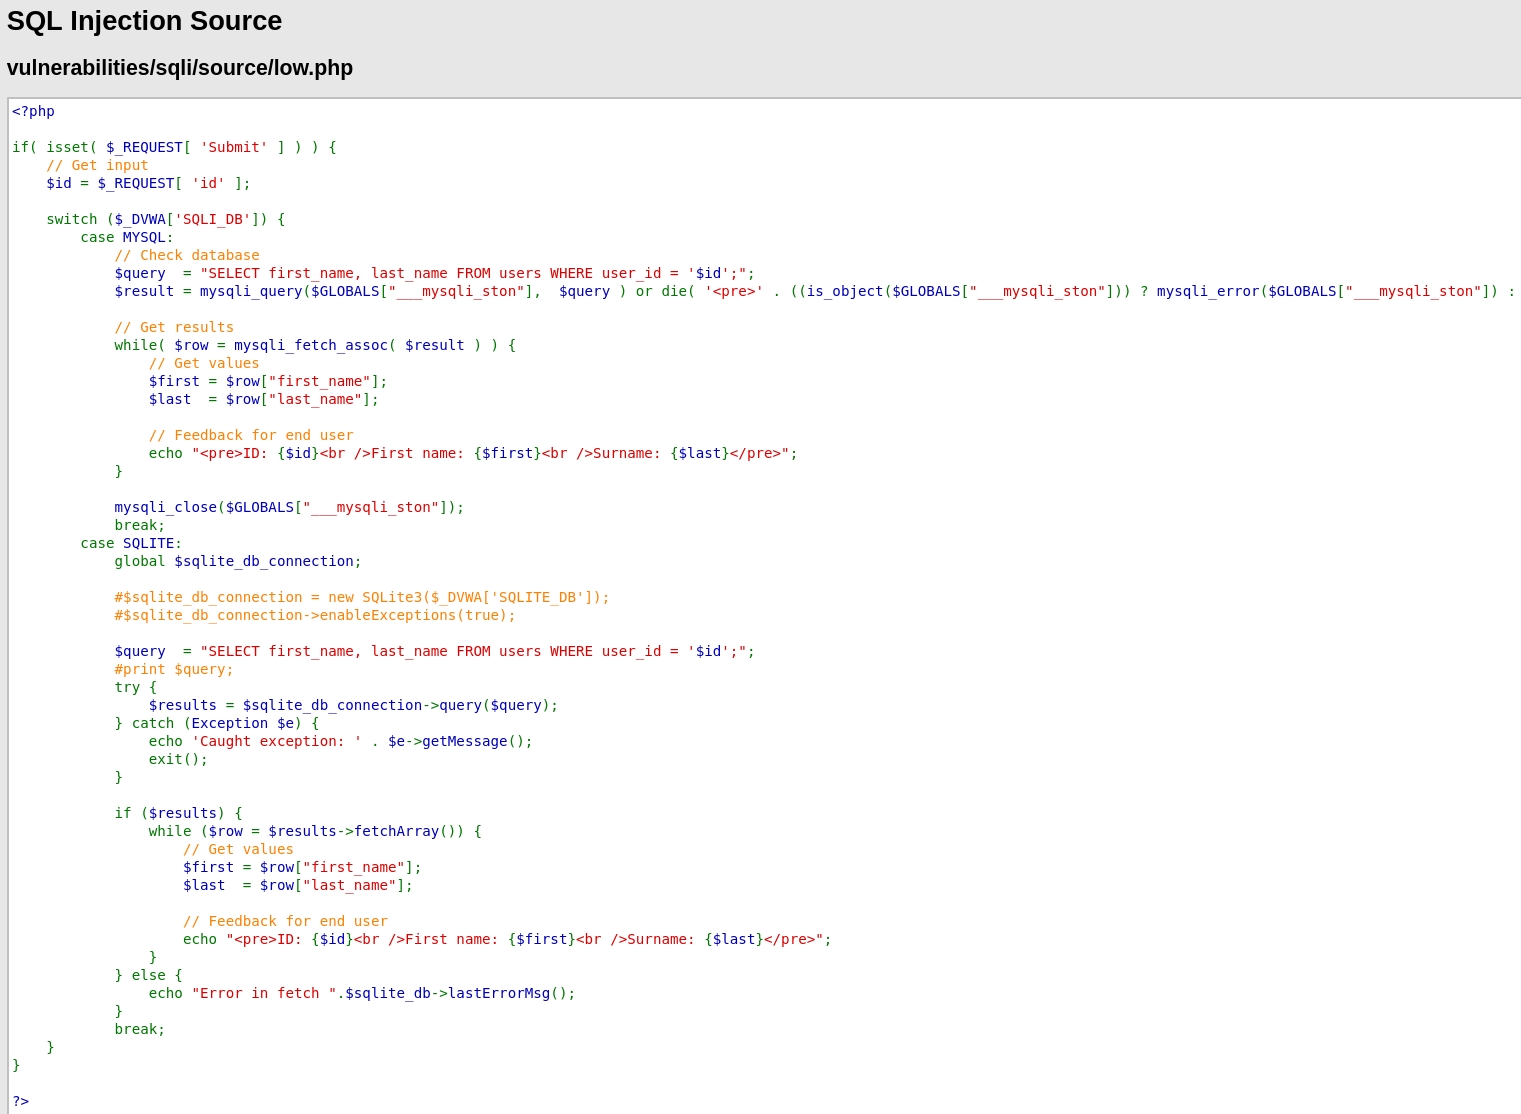Click the switch $_DVWA SQLI_DB line

(x=165, y=219)
